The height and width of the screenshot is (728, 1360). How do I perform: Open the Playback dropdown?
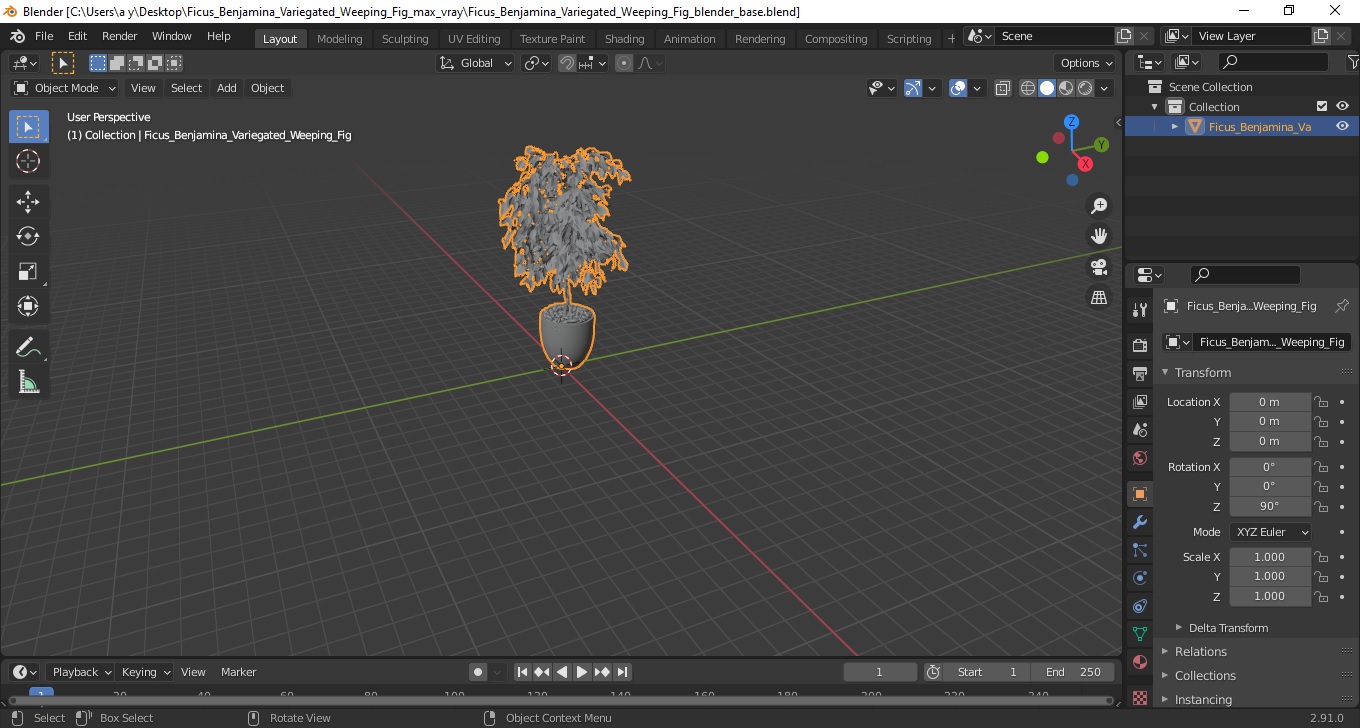80,672
